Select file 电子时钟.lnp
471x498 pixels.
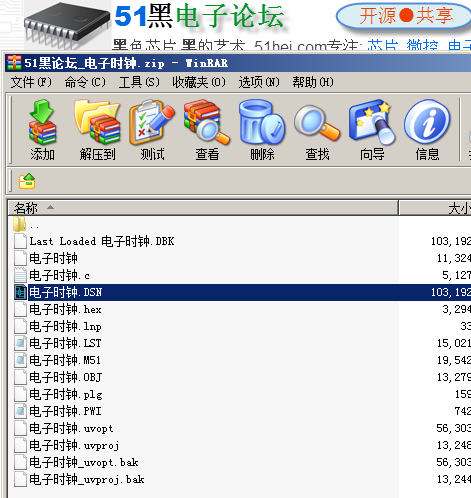coord(65,326)
